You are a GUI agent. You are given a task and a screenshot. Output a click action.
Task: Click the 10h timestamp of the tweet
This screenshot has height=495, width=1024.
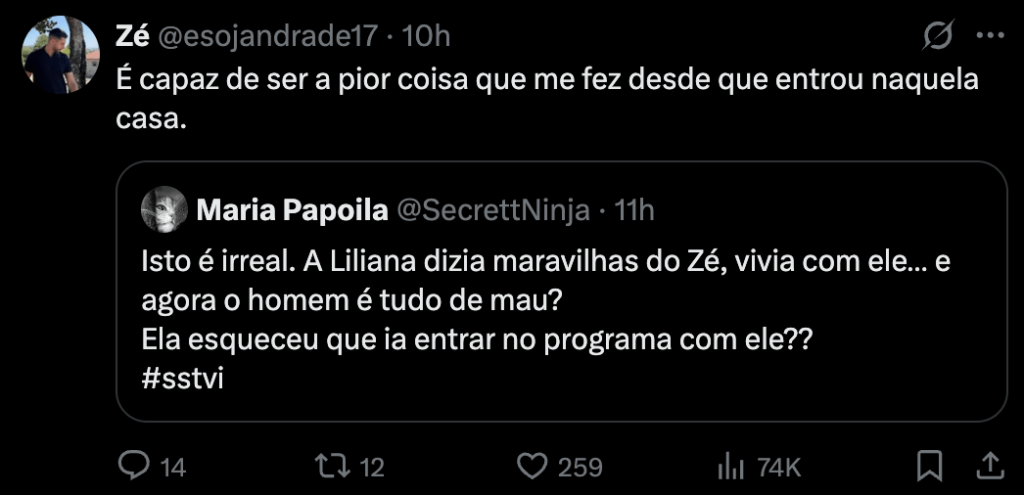click(x=425, y=36)
